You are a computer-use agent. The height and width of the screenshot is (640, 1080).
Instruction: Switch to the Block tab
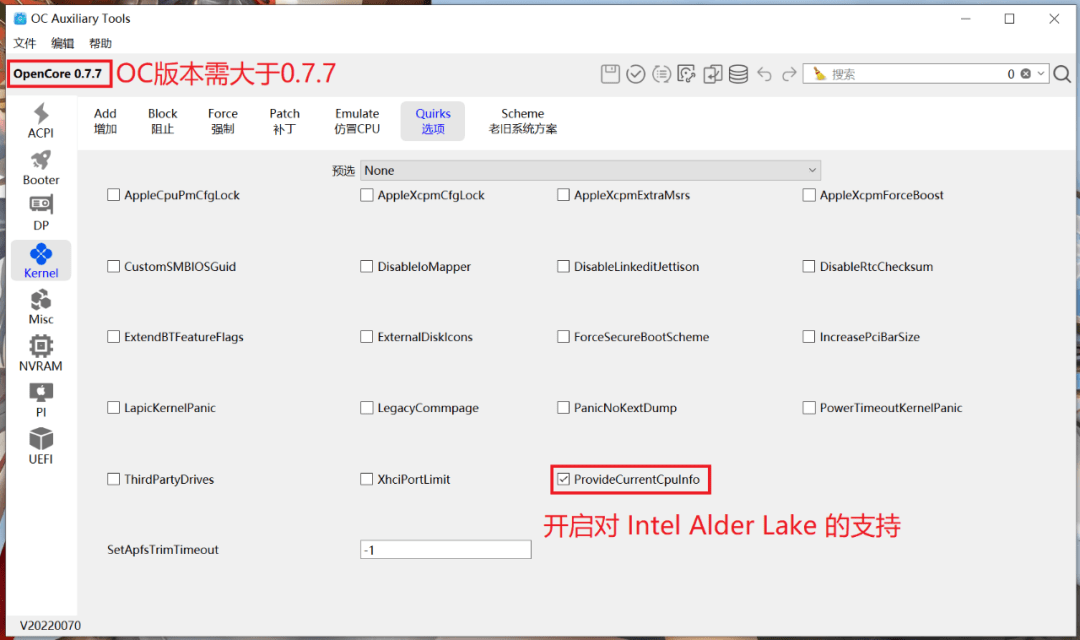click(163, 121)
